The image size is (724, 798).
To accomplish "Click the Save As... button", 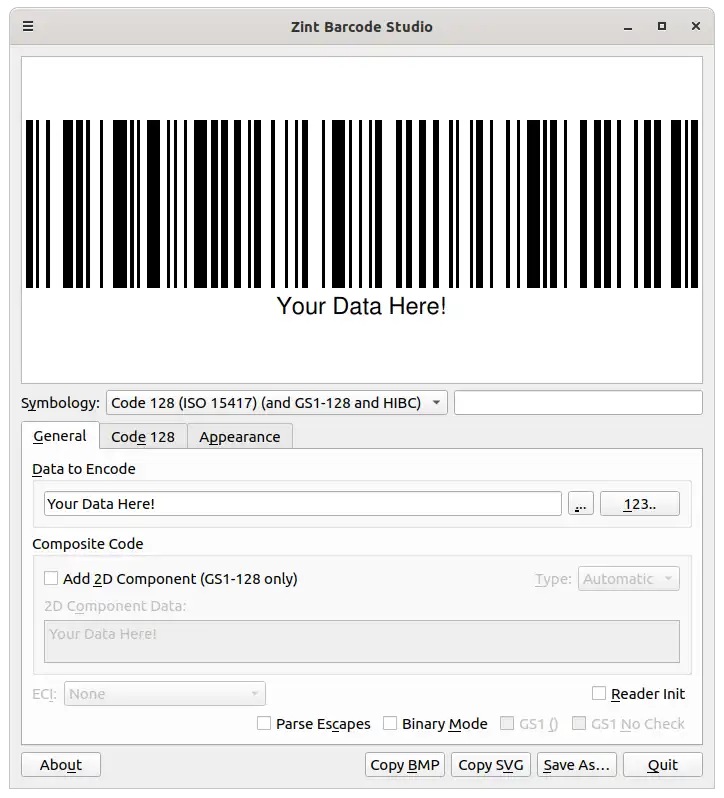I will [x=576, y=764].
